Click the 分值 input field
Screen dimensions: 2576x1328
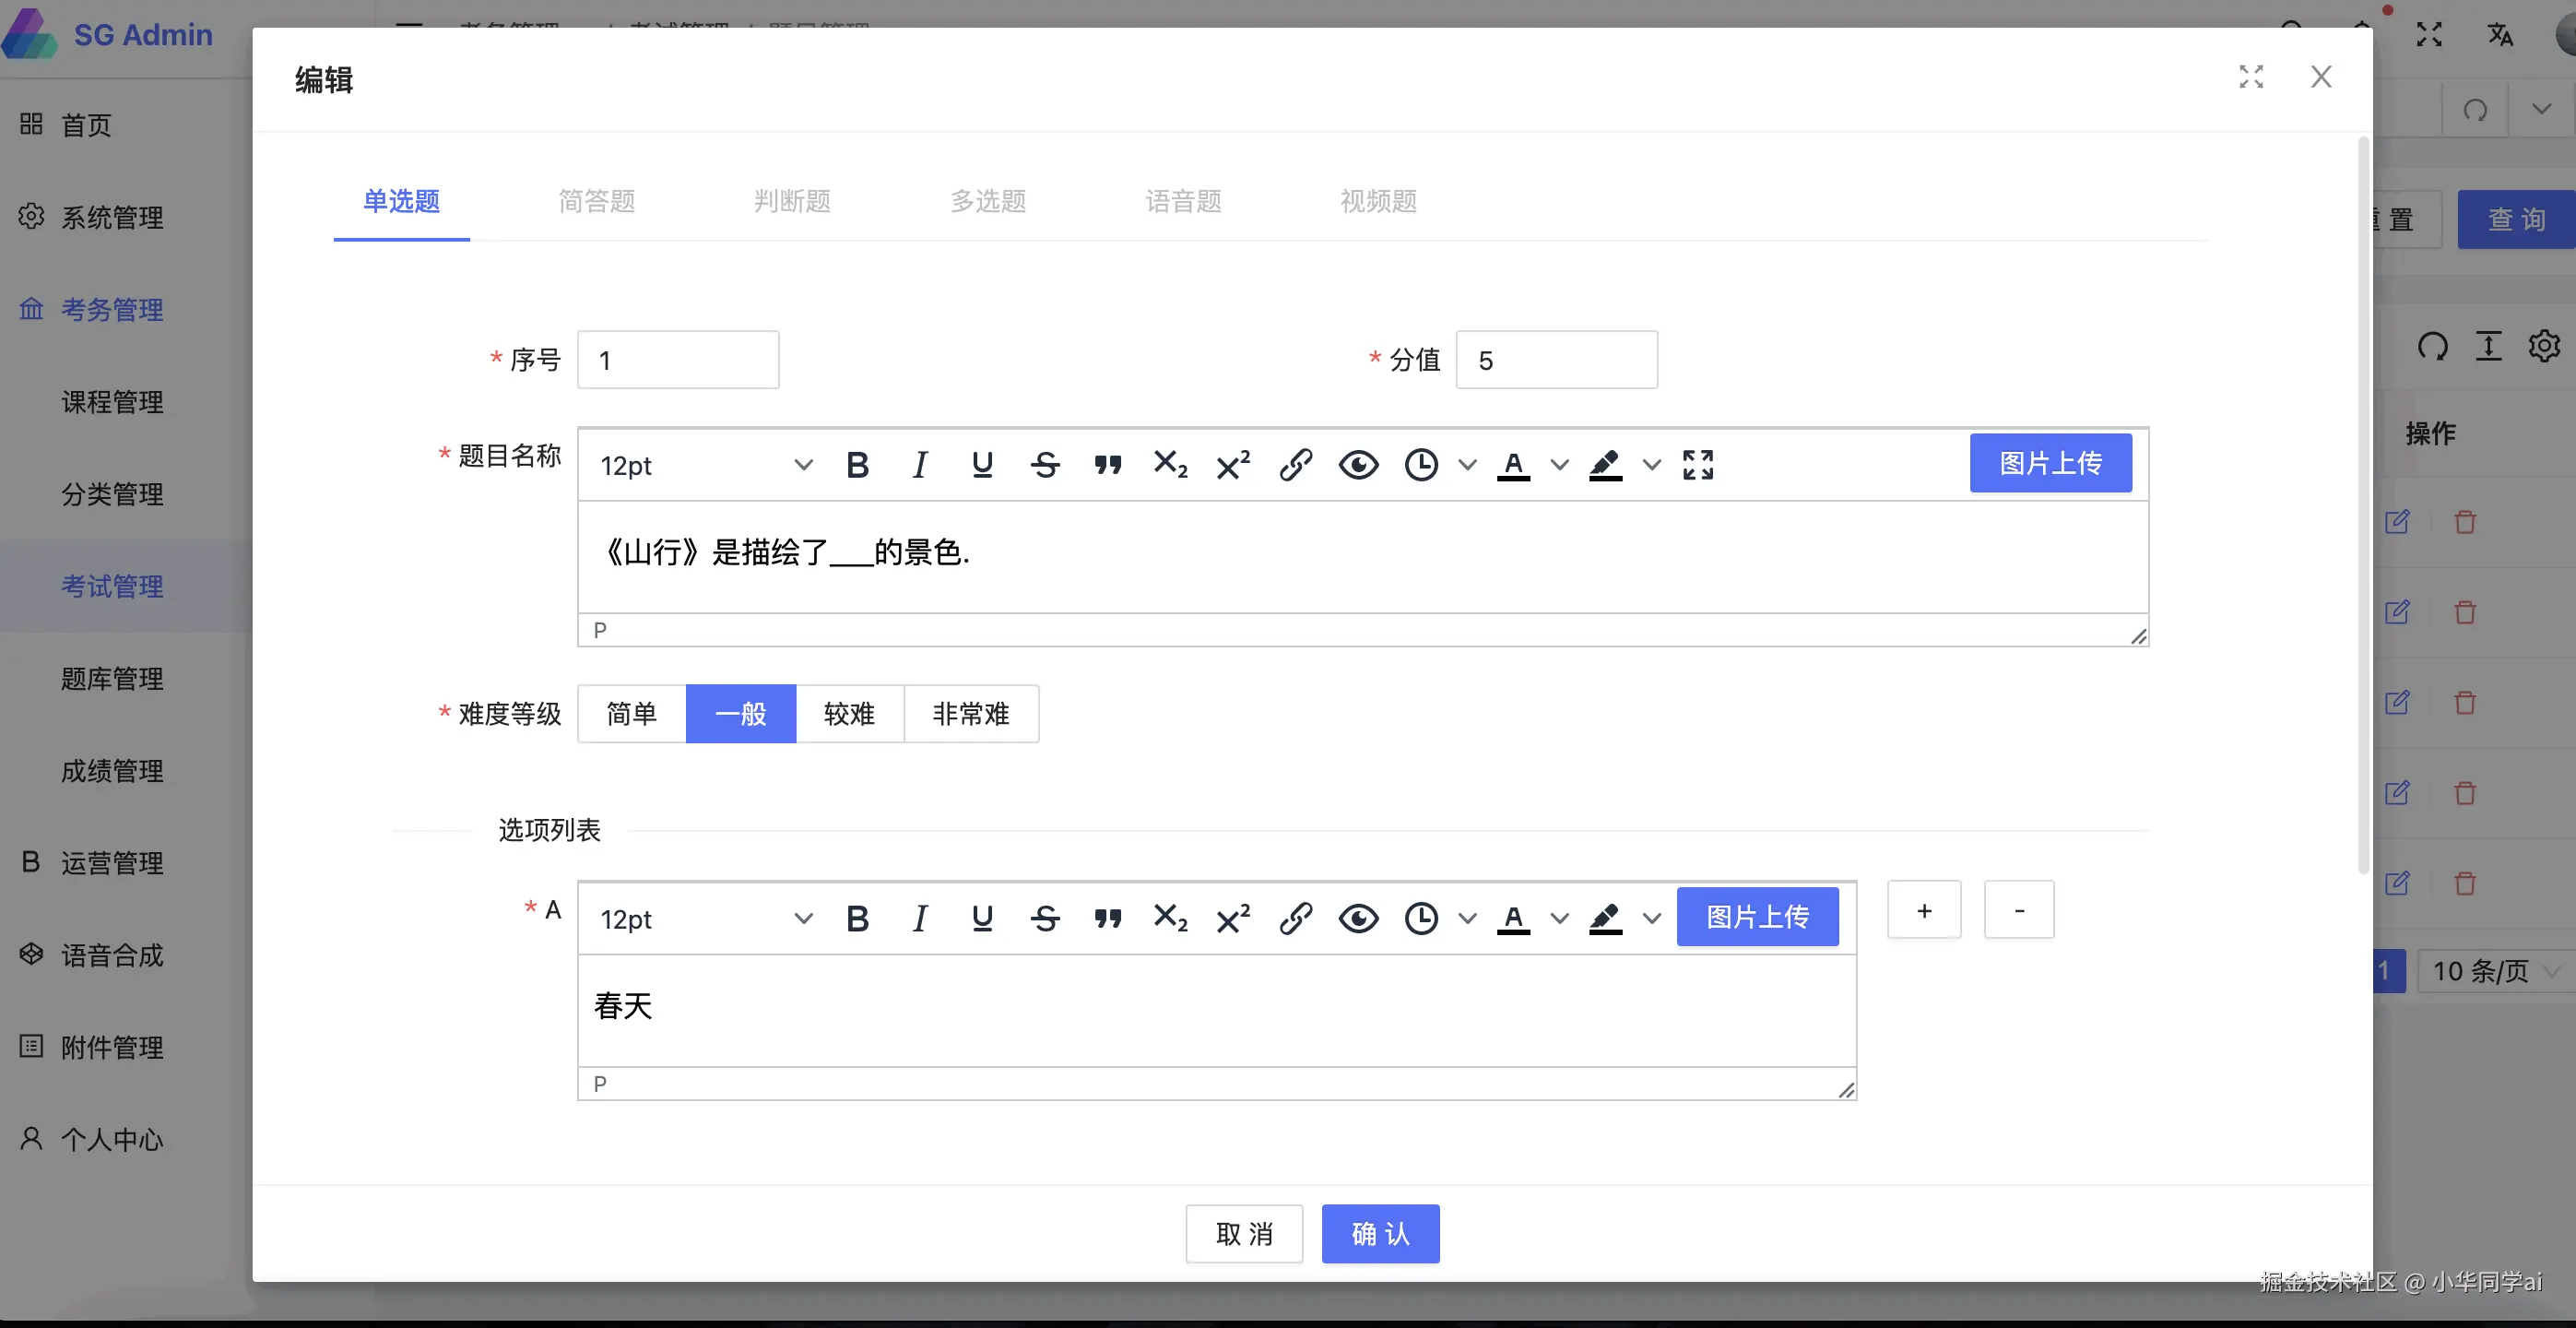pos(1556,360)
